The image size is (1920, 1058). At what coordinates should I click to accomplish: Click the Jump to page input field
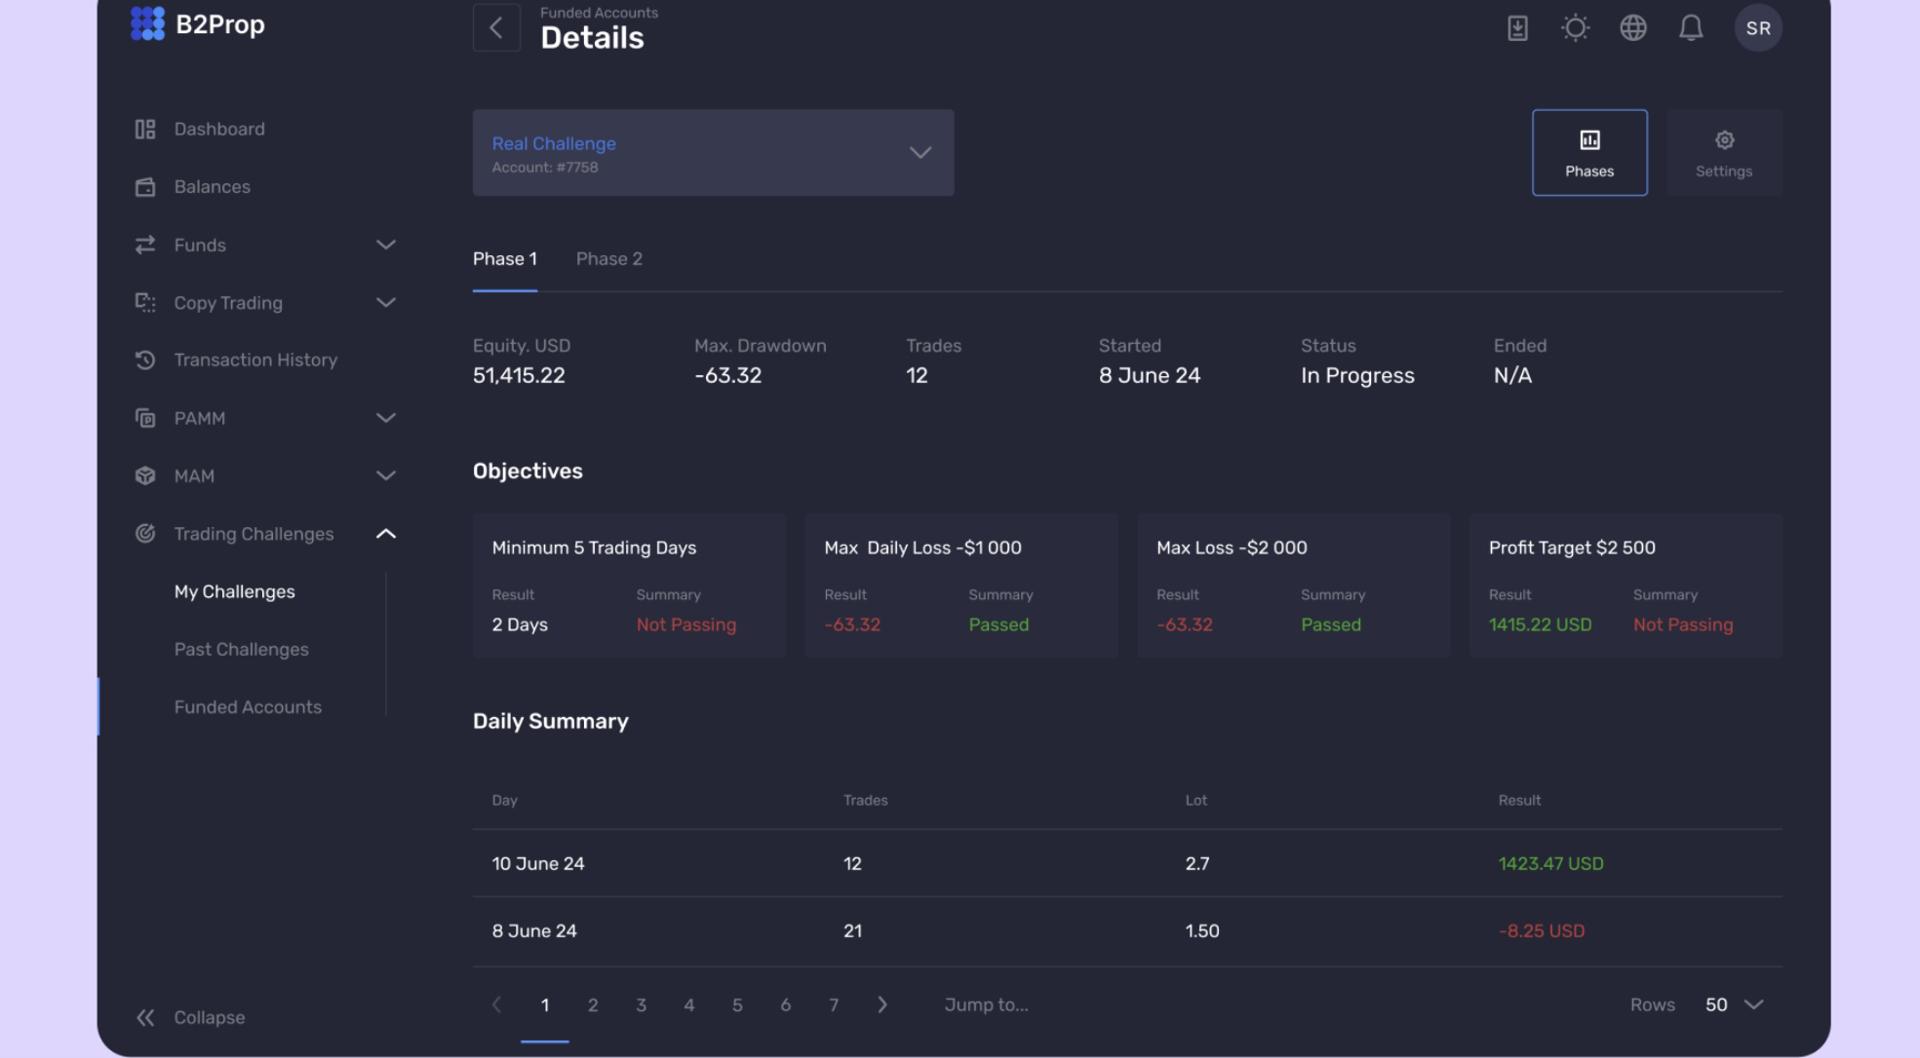[x=986, y=1004]
